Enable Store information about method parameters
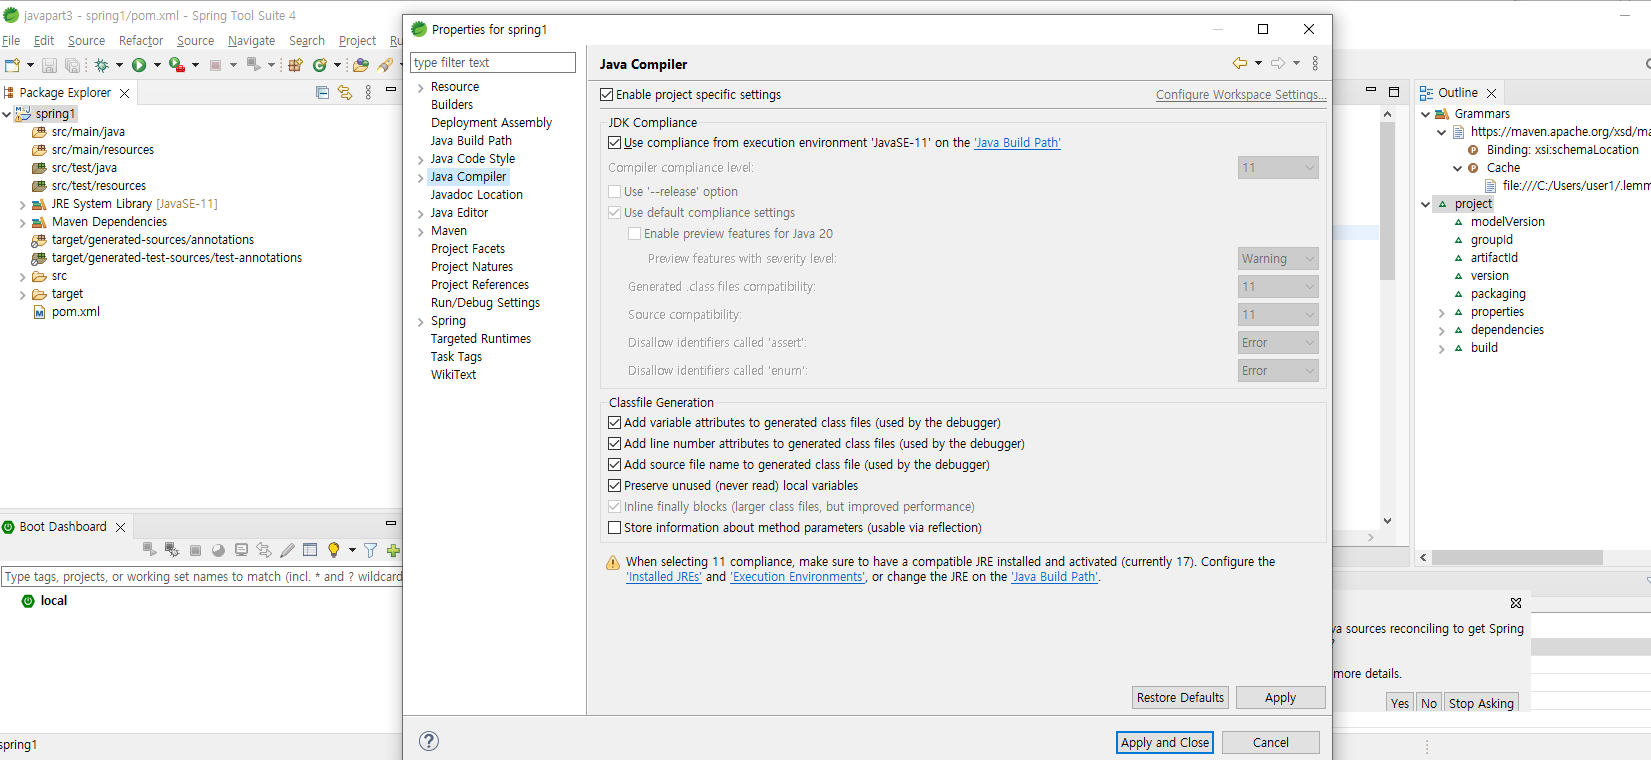The height and width of the screenshot is (760, 1651). (x=615, y=528)
